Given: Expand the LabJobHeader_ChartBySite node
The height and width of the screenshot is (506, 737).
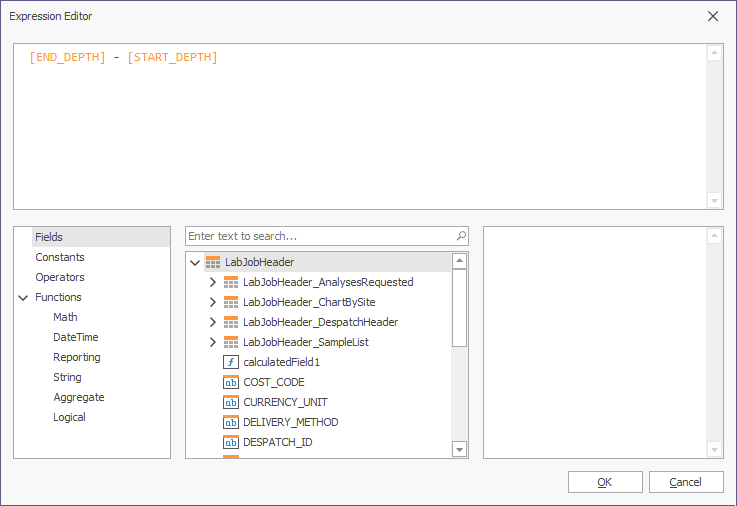Looking at the screenshot, I should pos(212,302).
